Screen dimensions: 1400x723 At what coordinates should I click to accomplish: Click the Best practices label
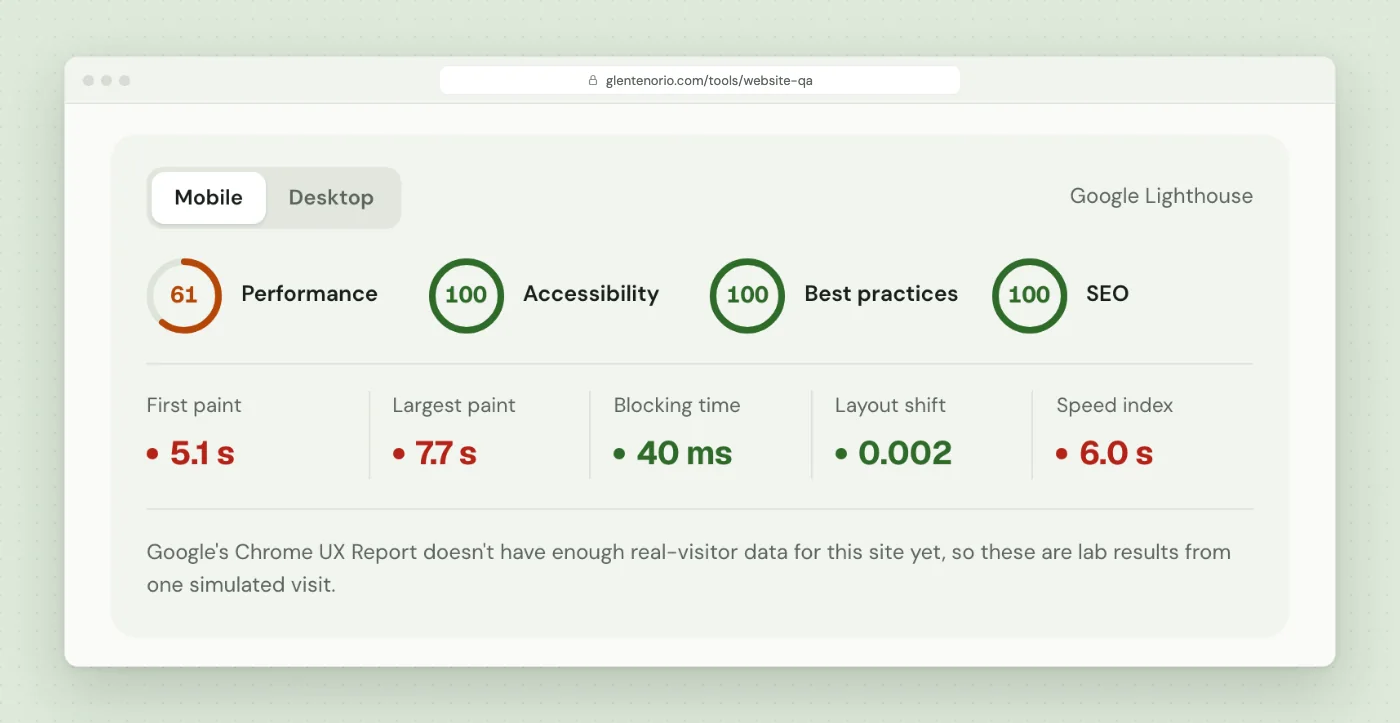pyautogui.click(x=881, y=294)
